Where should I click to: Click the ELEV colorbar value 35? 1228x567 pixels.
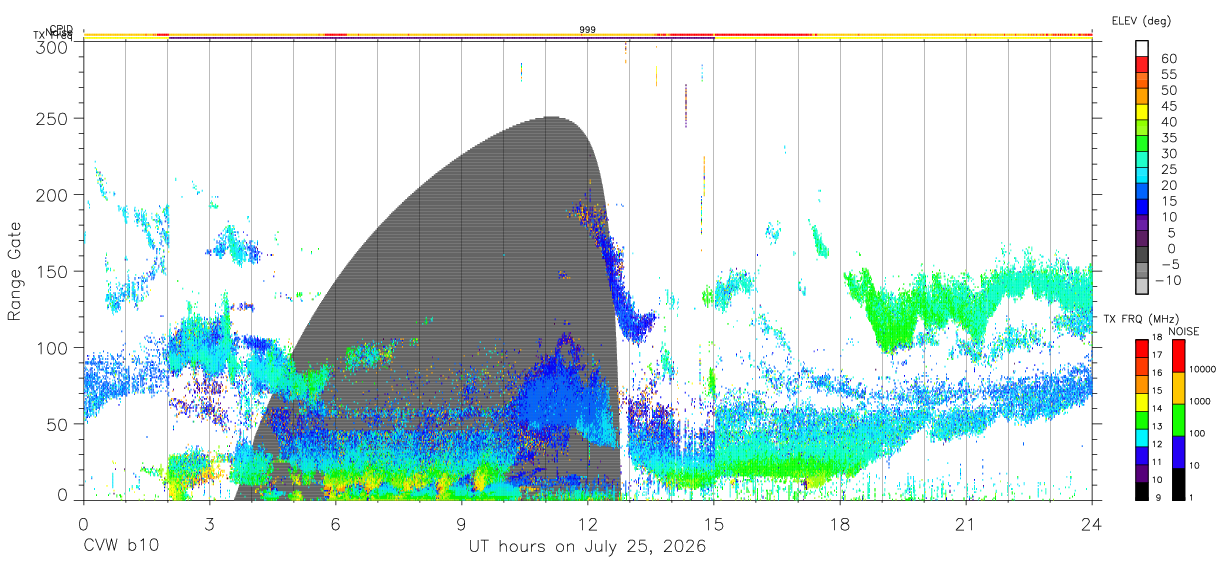(1167, 137)
